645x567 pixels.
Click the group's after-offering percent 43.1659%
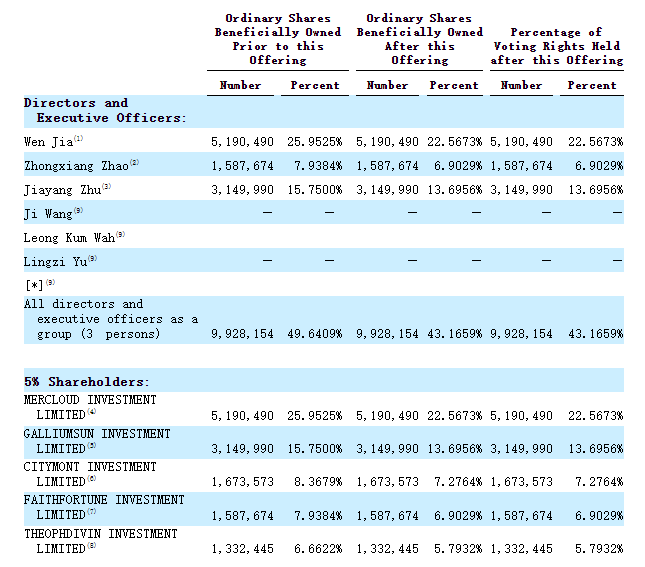[x=455, y=334]
